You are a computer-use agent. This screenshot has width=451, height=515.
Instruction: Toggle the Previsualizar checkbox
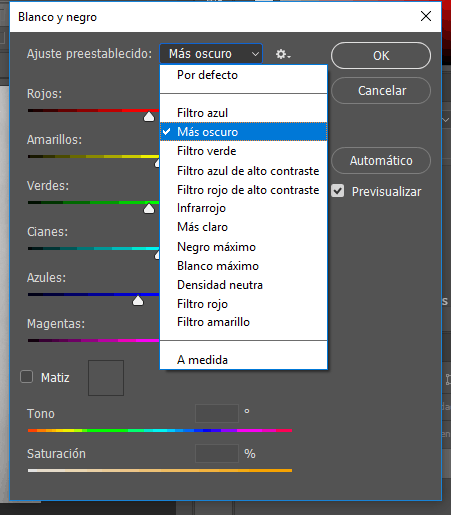[337, 191]
